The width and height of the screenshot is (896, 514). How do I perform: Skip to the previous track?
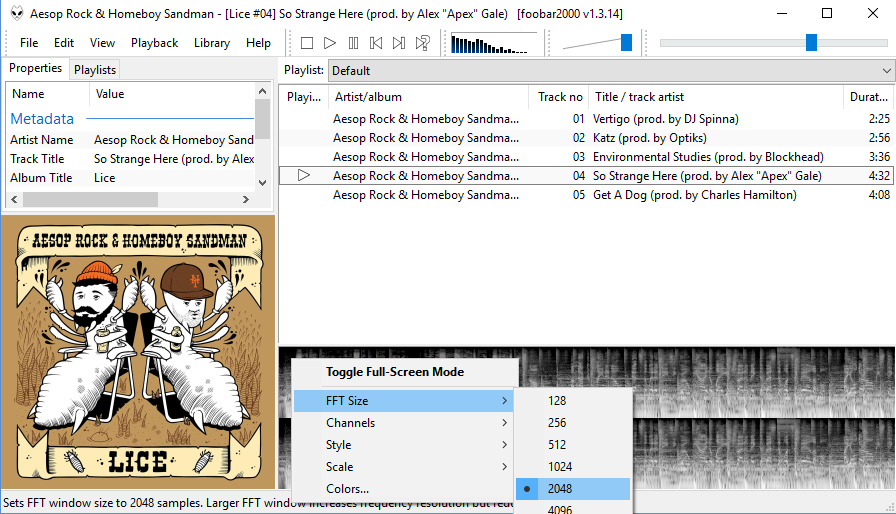coord(376,43)
